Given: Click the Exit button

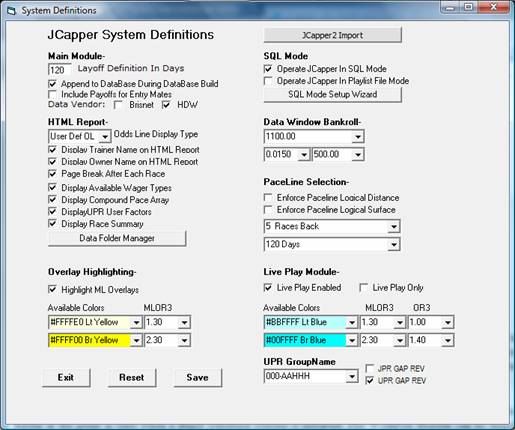Looking at the screenshot, I should coord(66,377).
